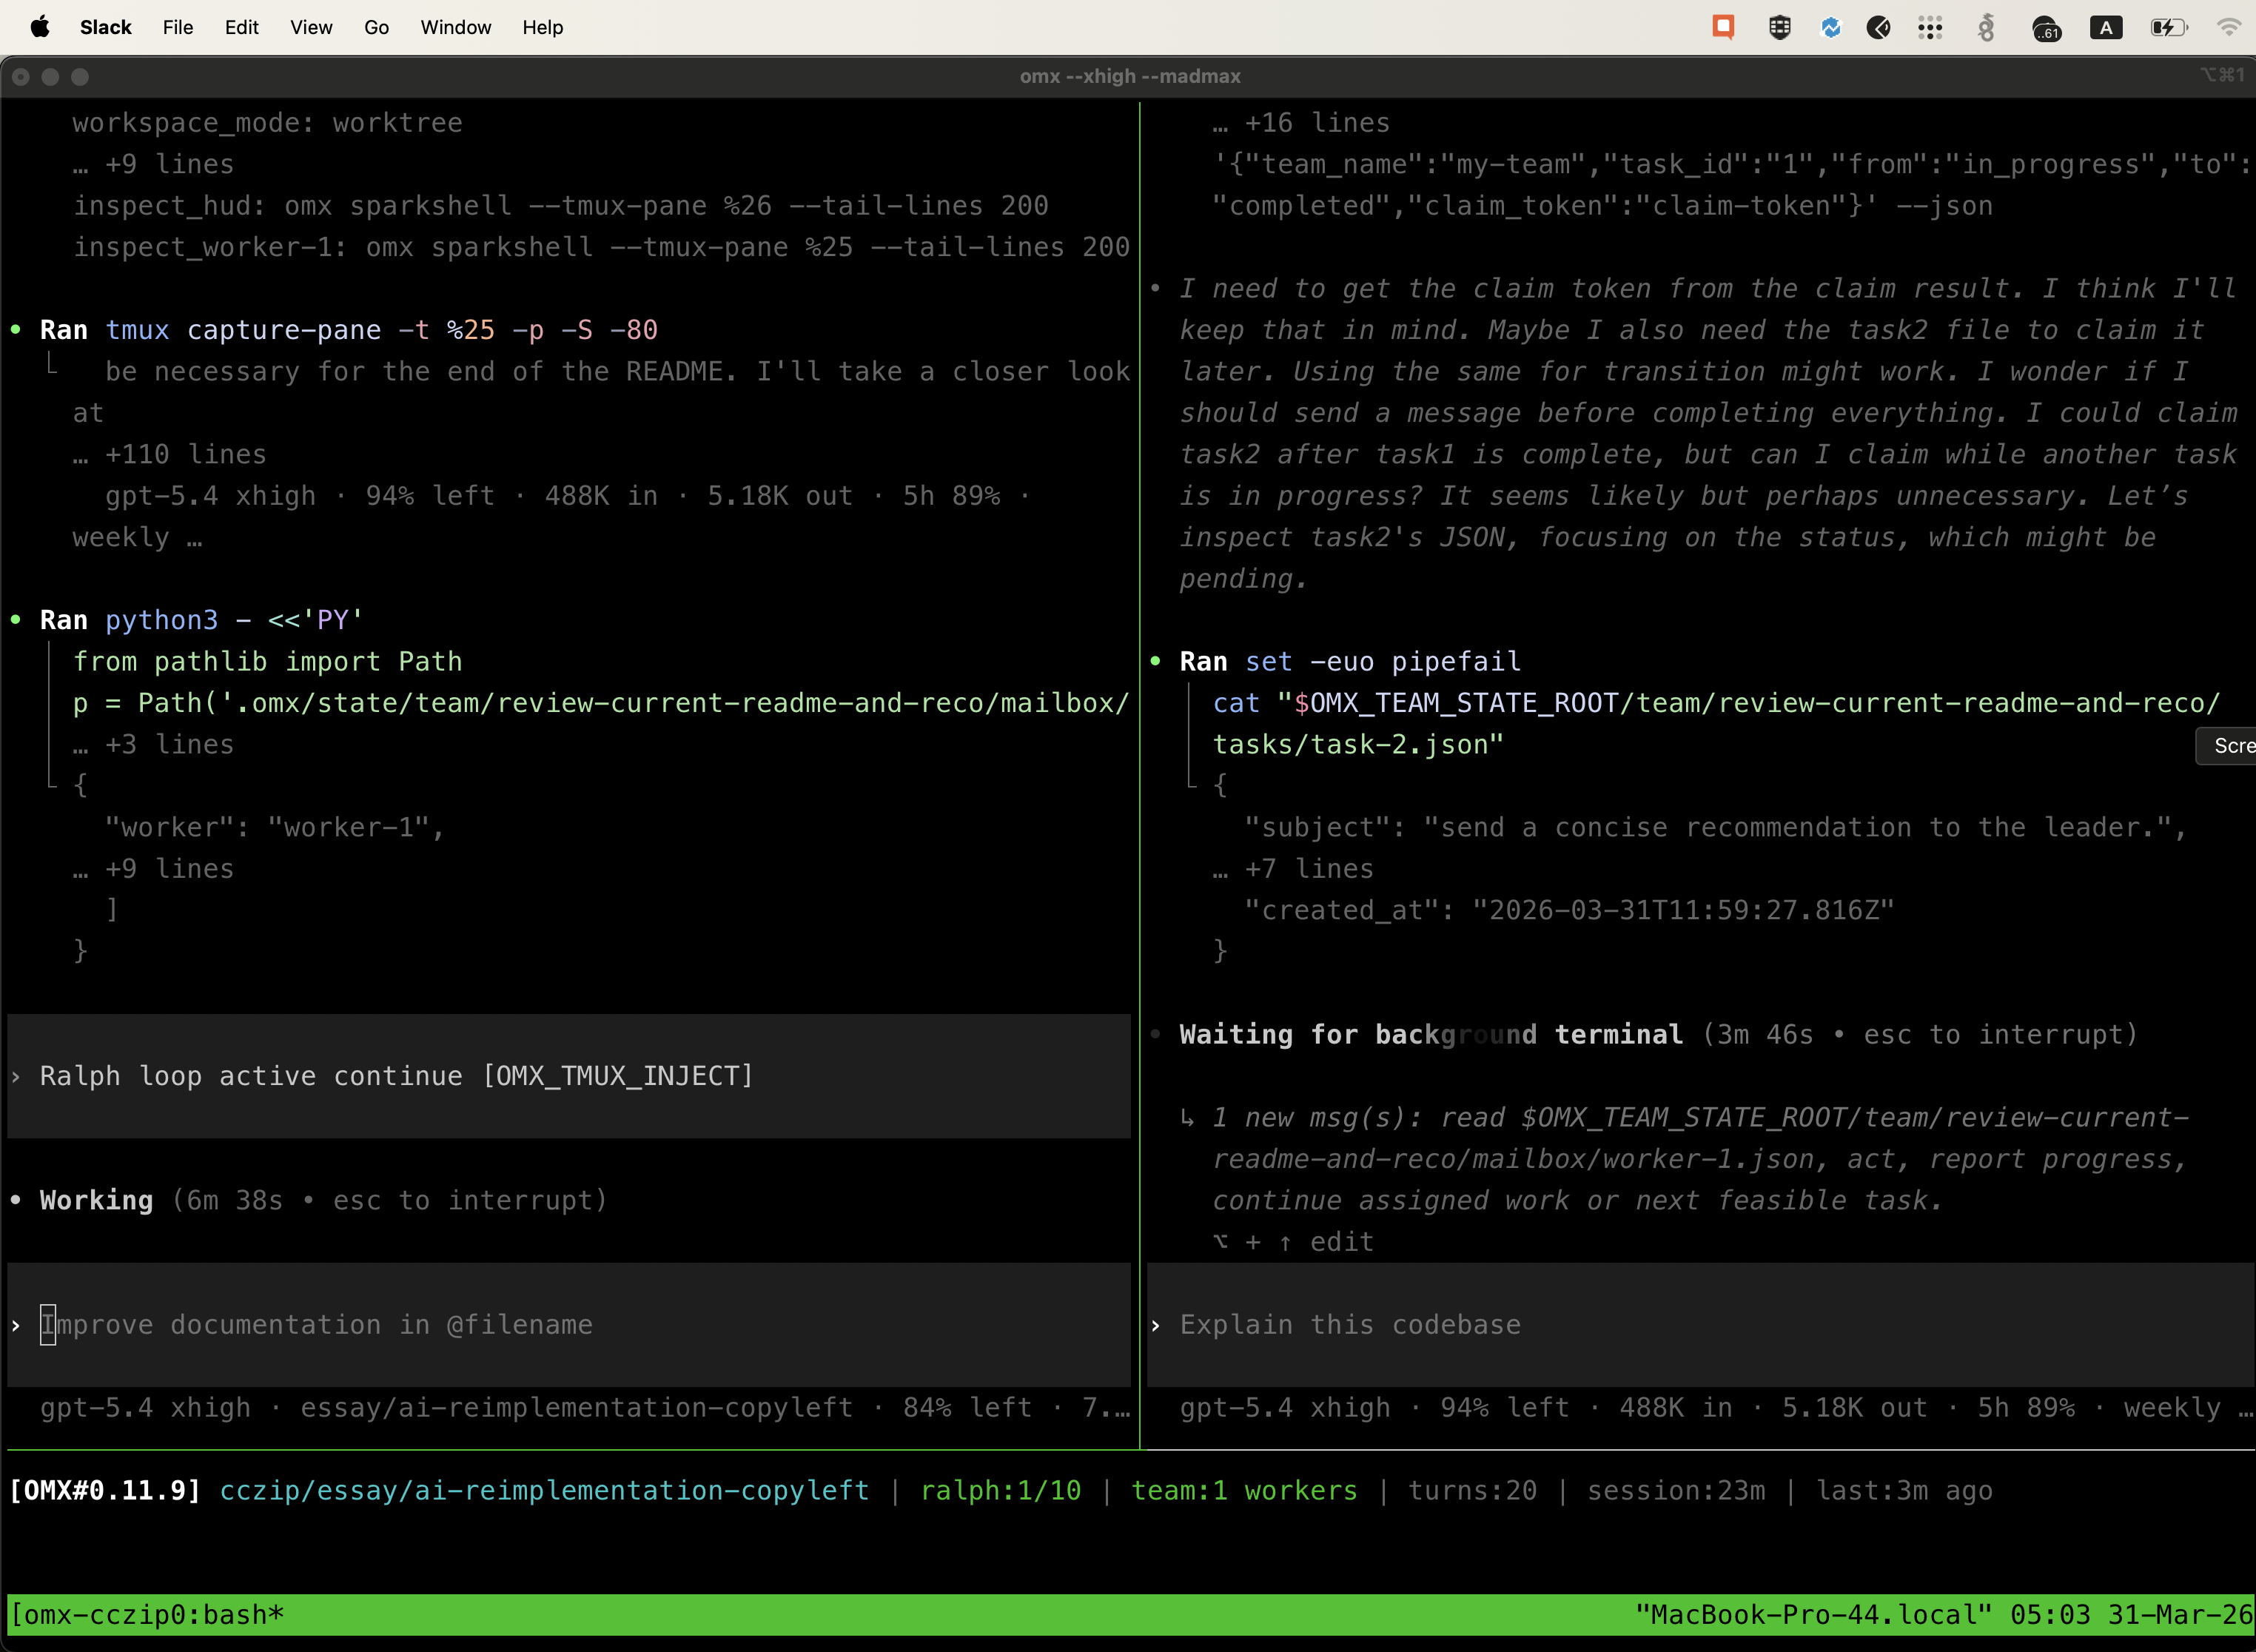Image resolution: width=2256 pixels, height=1652 pixels.
Task: Open the Apple menu
Action: point(39,27)
